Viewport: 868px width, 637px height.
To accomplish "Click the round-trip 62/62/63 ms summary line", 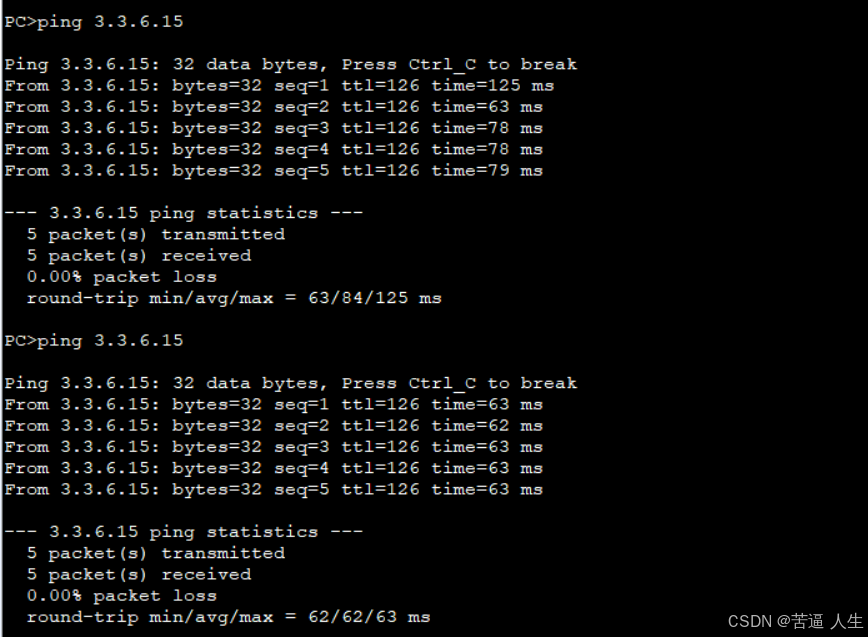I will pyautogui.click(x=229, y=617).
